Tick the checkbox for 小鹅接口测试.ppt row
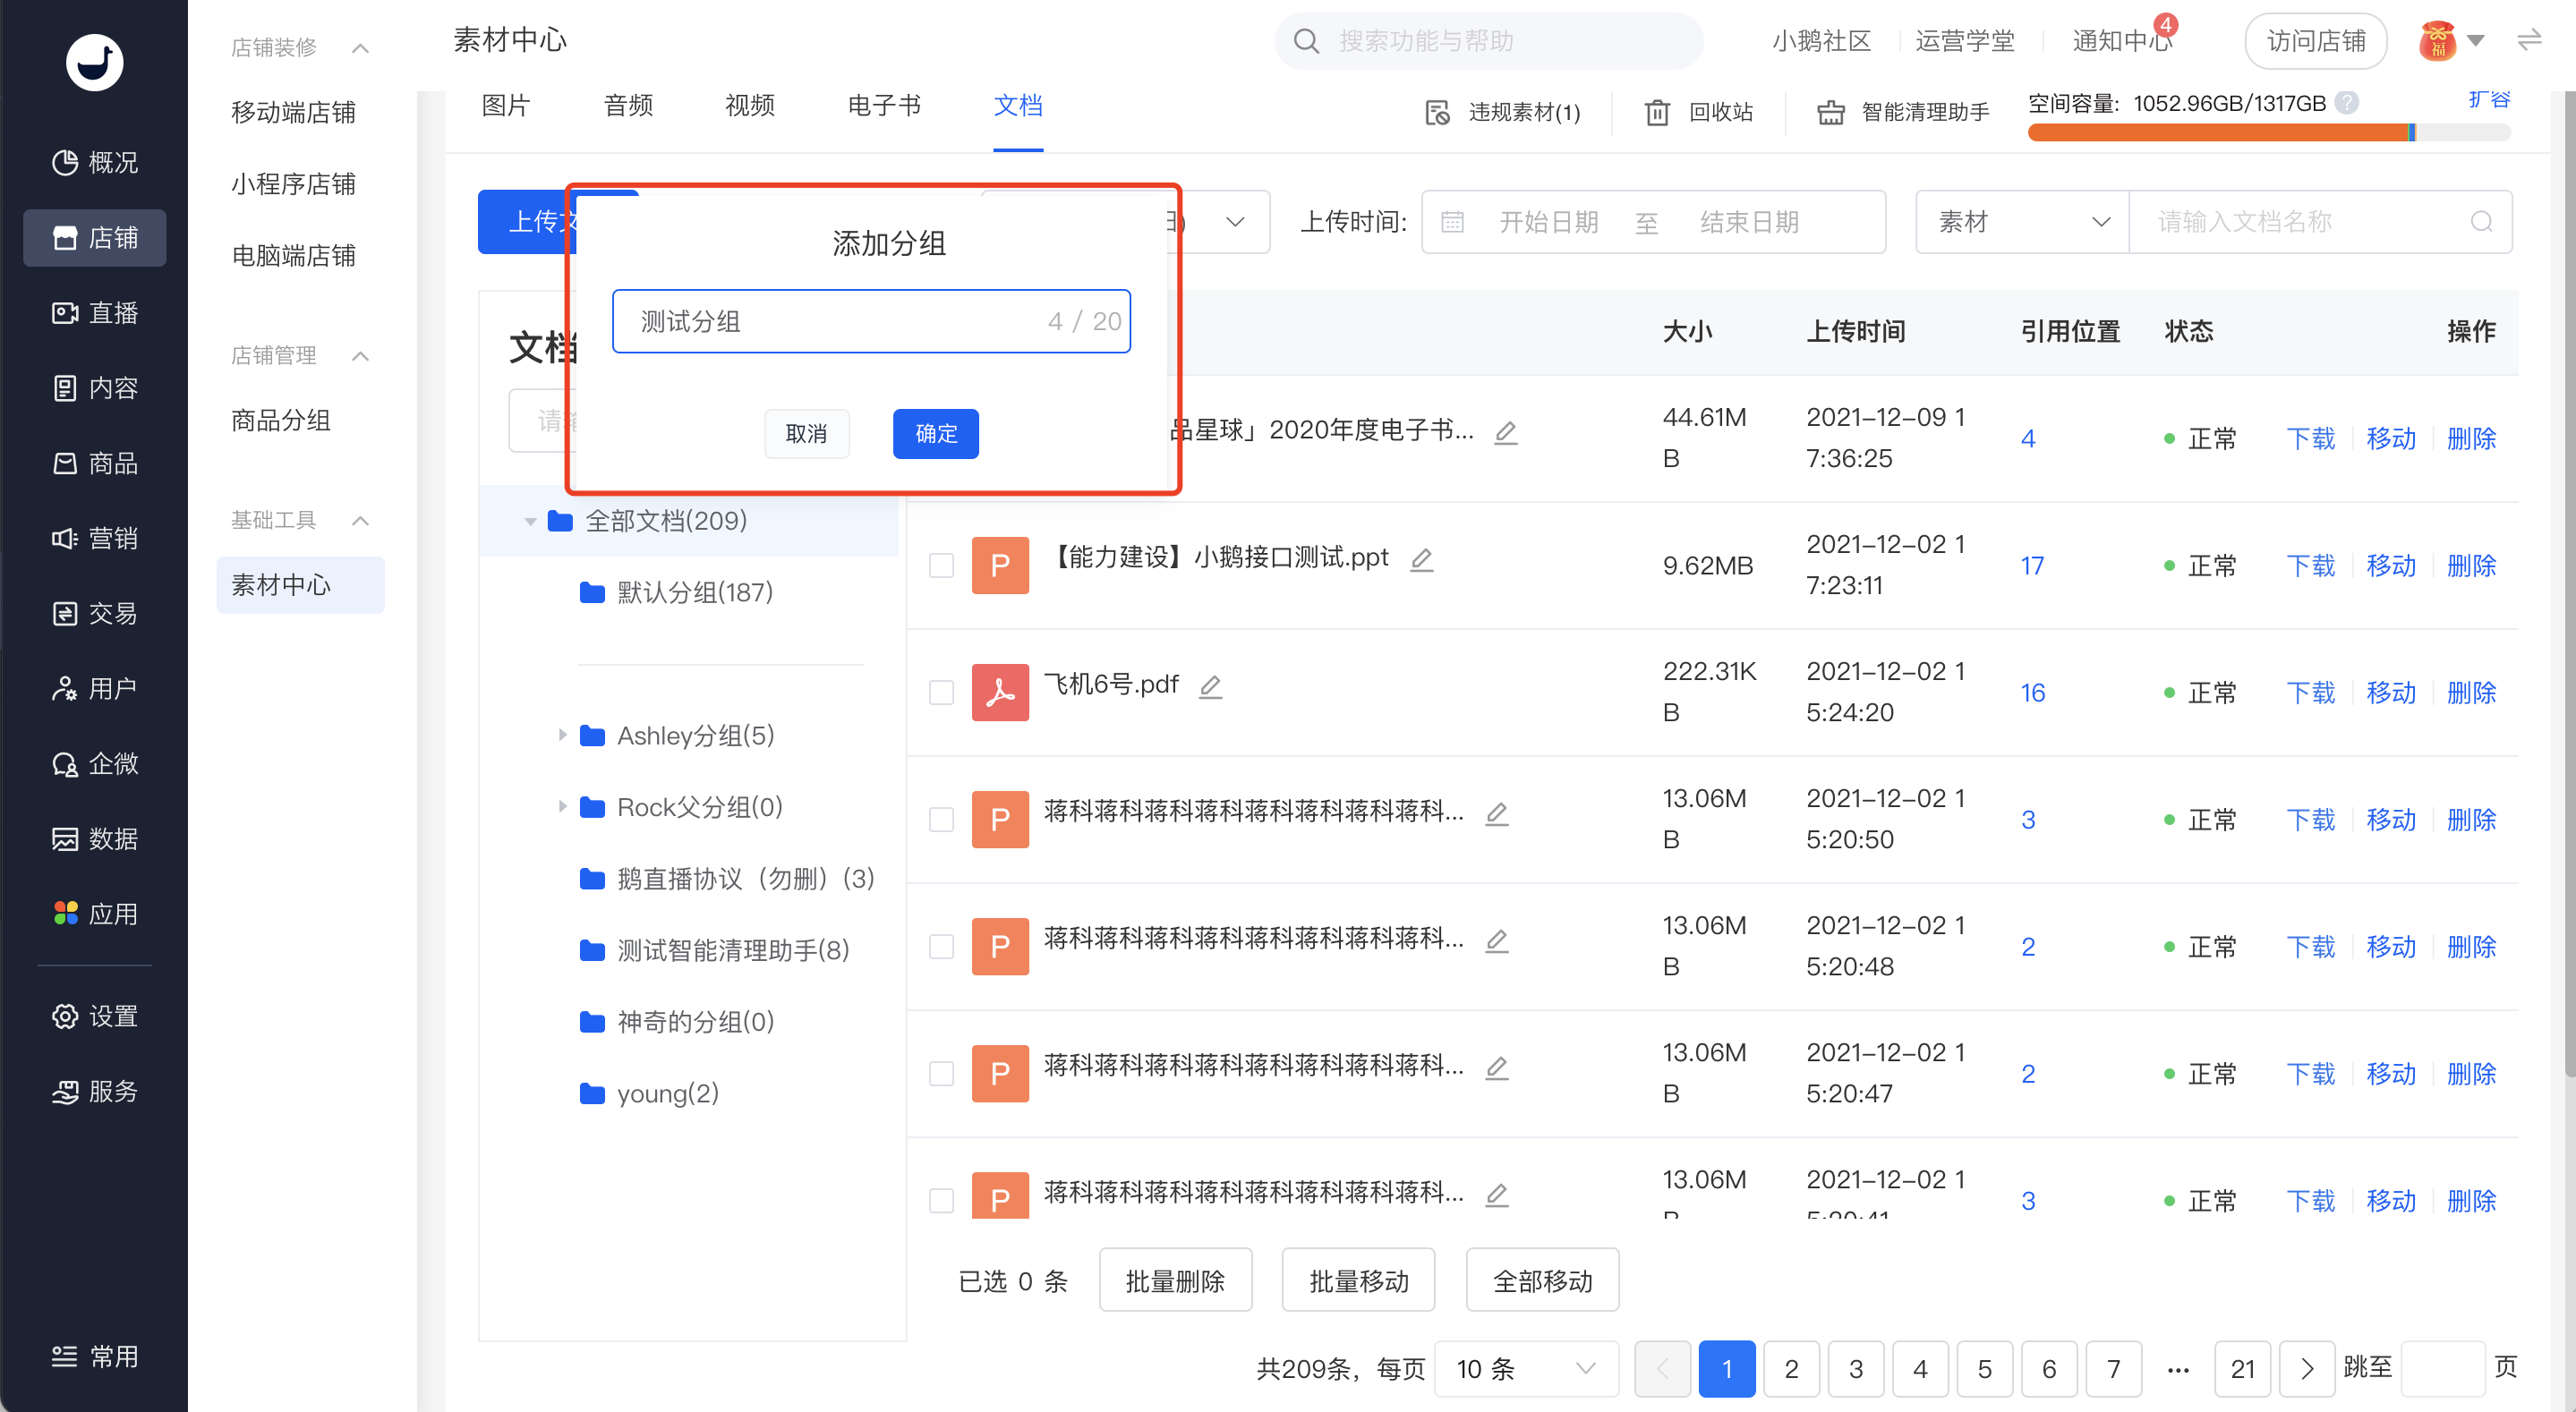The image size is (2576, 1412). point(941,565)
